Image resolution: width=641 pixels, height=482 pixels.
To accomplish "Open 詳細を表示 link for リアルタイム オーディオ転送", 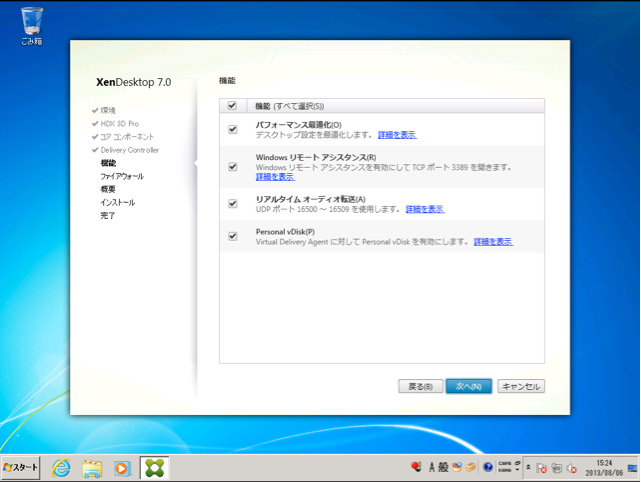I will tap(425, 209).
